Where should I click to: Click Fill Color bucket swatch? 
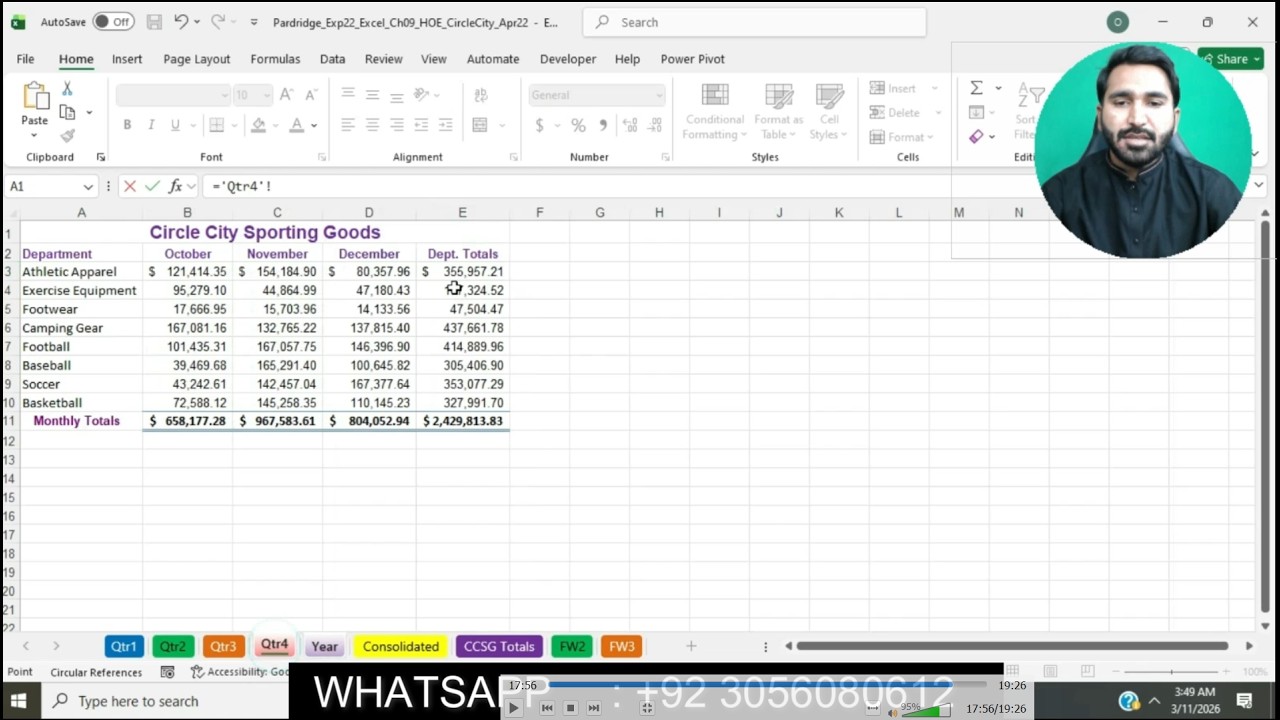pyautogui.click(x=258, y=125)
